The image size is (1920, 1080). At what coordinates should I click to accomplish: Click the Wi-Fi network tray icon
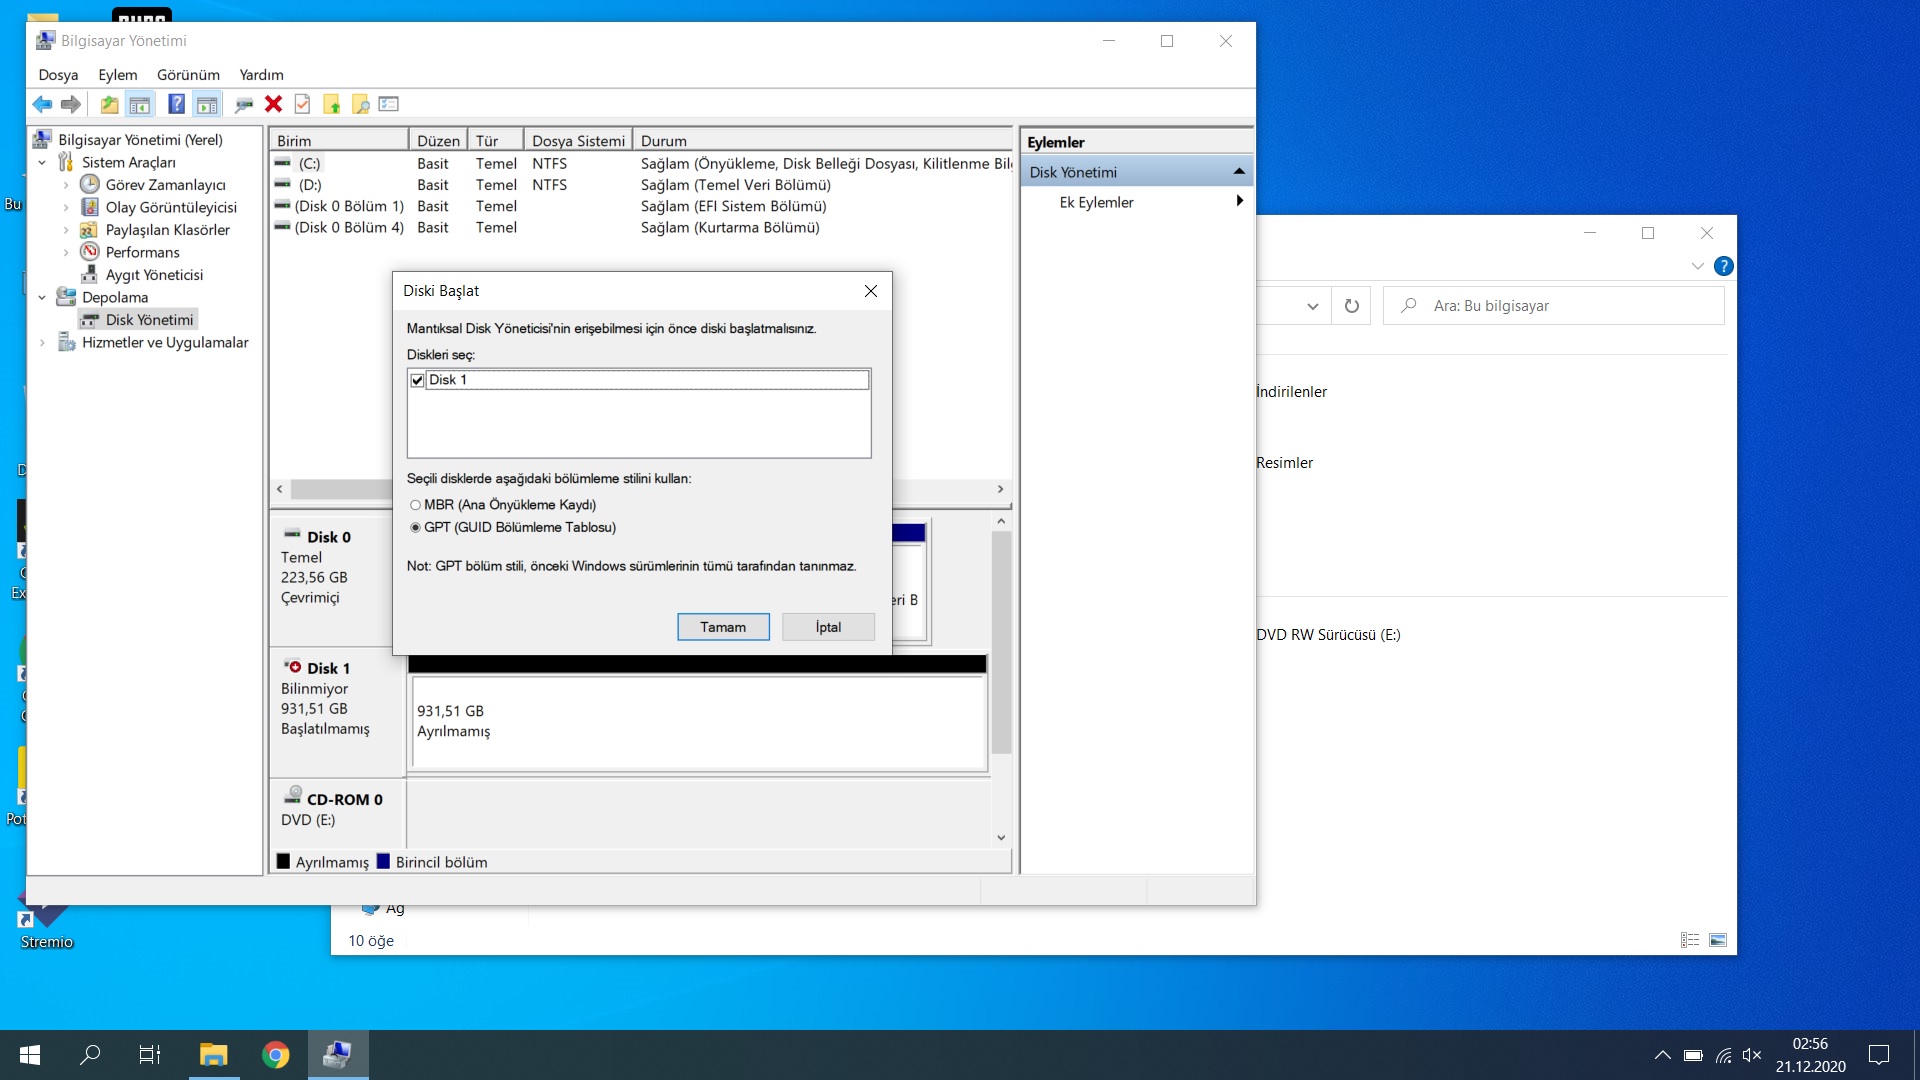pos(1724,1056)
